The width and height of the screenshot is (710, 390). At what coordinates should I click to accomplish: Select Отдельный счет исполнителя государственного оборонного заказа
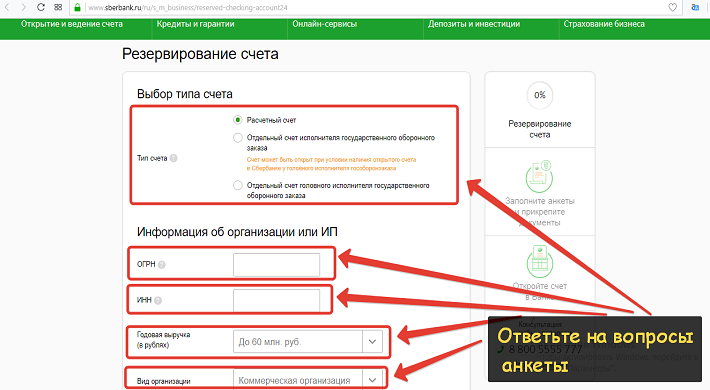[238, 138]
